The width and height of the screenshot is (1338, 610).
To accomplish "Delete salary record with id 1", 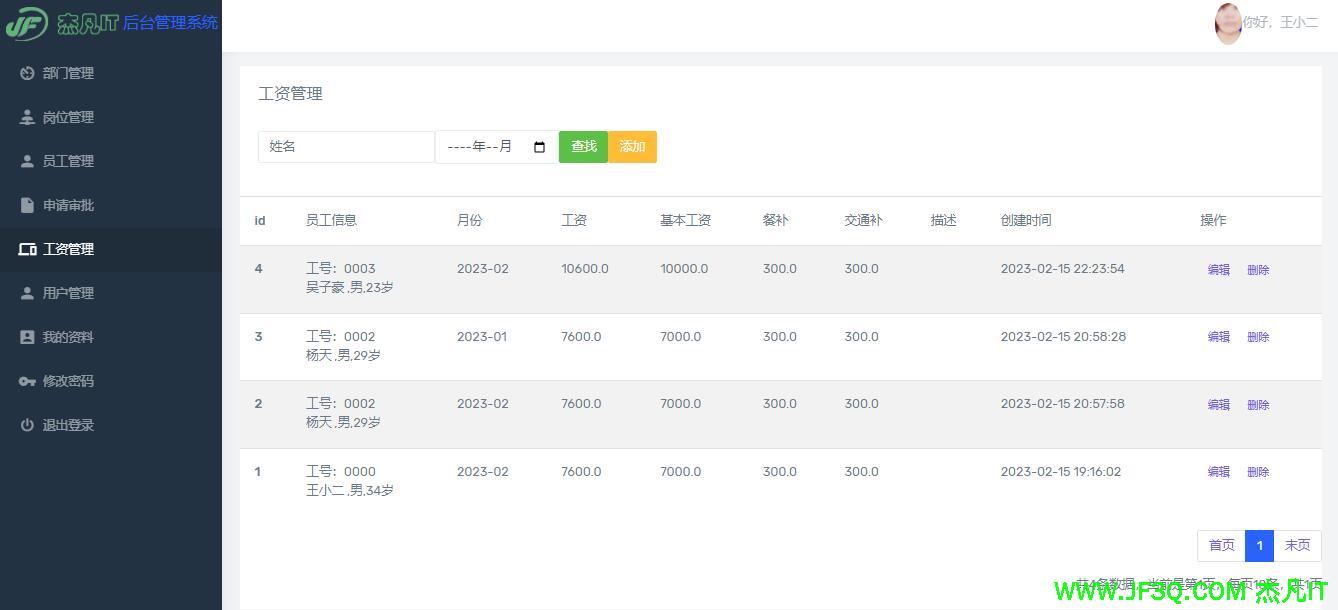I will pyautogui.click(x=1258, y=472).
